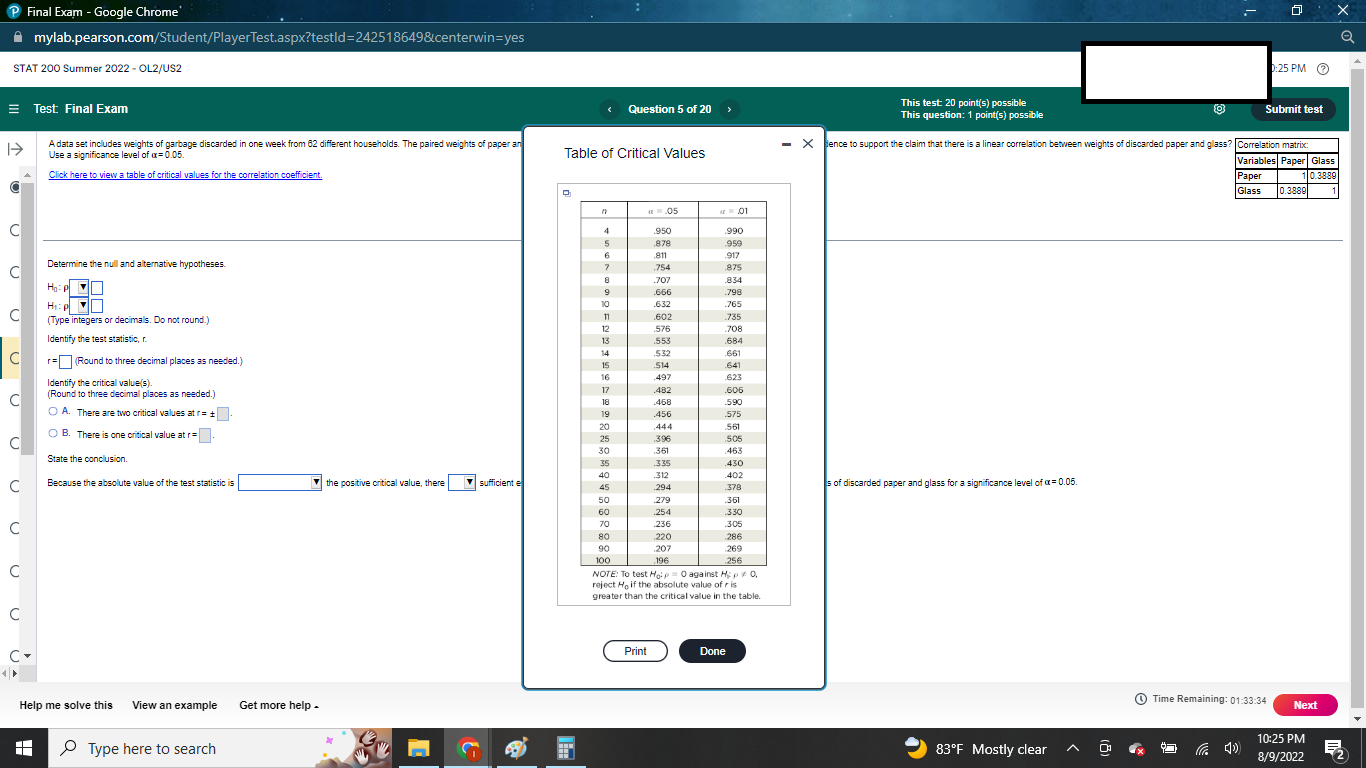Select the first question circle in sidebar
Image resolution: width=1366 pixels, height=768 pixels.
click(x=14, y=187)
